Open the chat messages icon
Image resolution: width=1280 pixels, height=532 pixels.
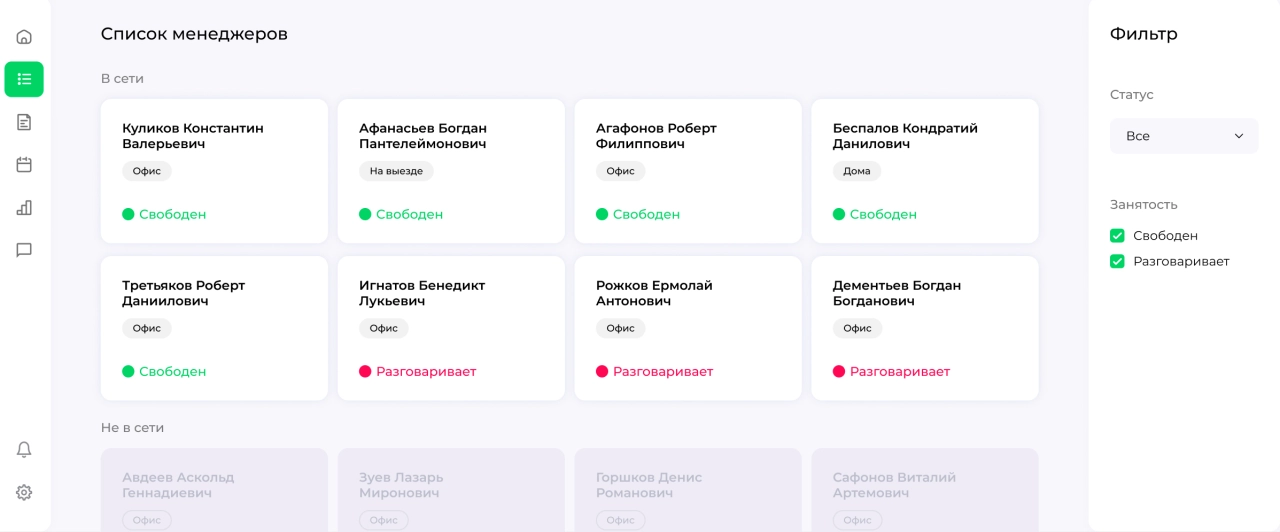pos(24,250)
